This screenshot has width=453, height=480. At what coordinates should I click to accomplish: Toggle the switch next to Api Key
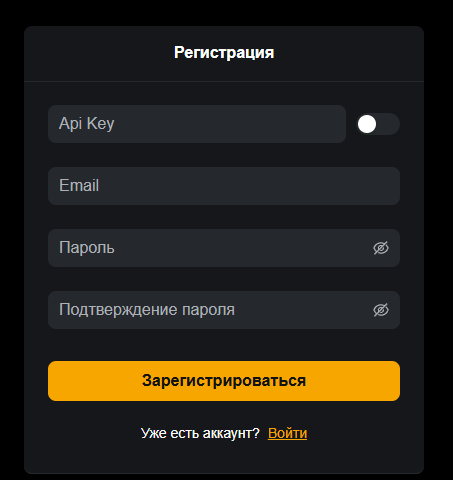tap(378, 124)
